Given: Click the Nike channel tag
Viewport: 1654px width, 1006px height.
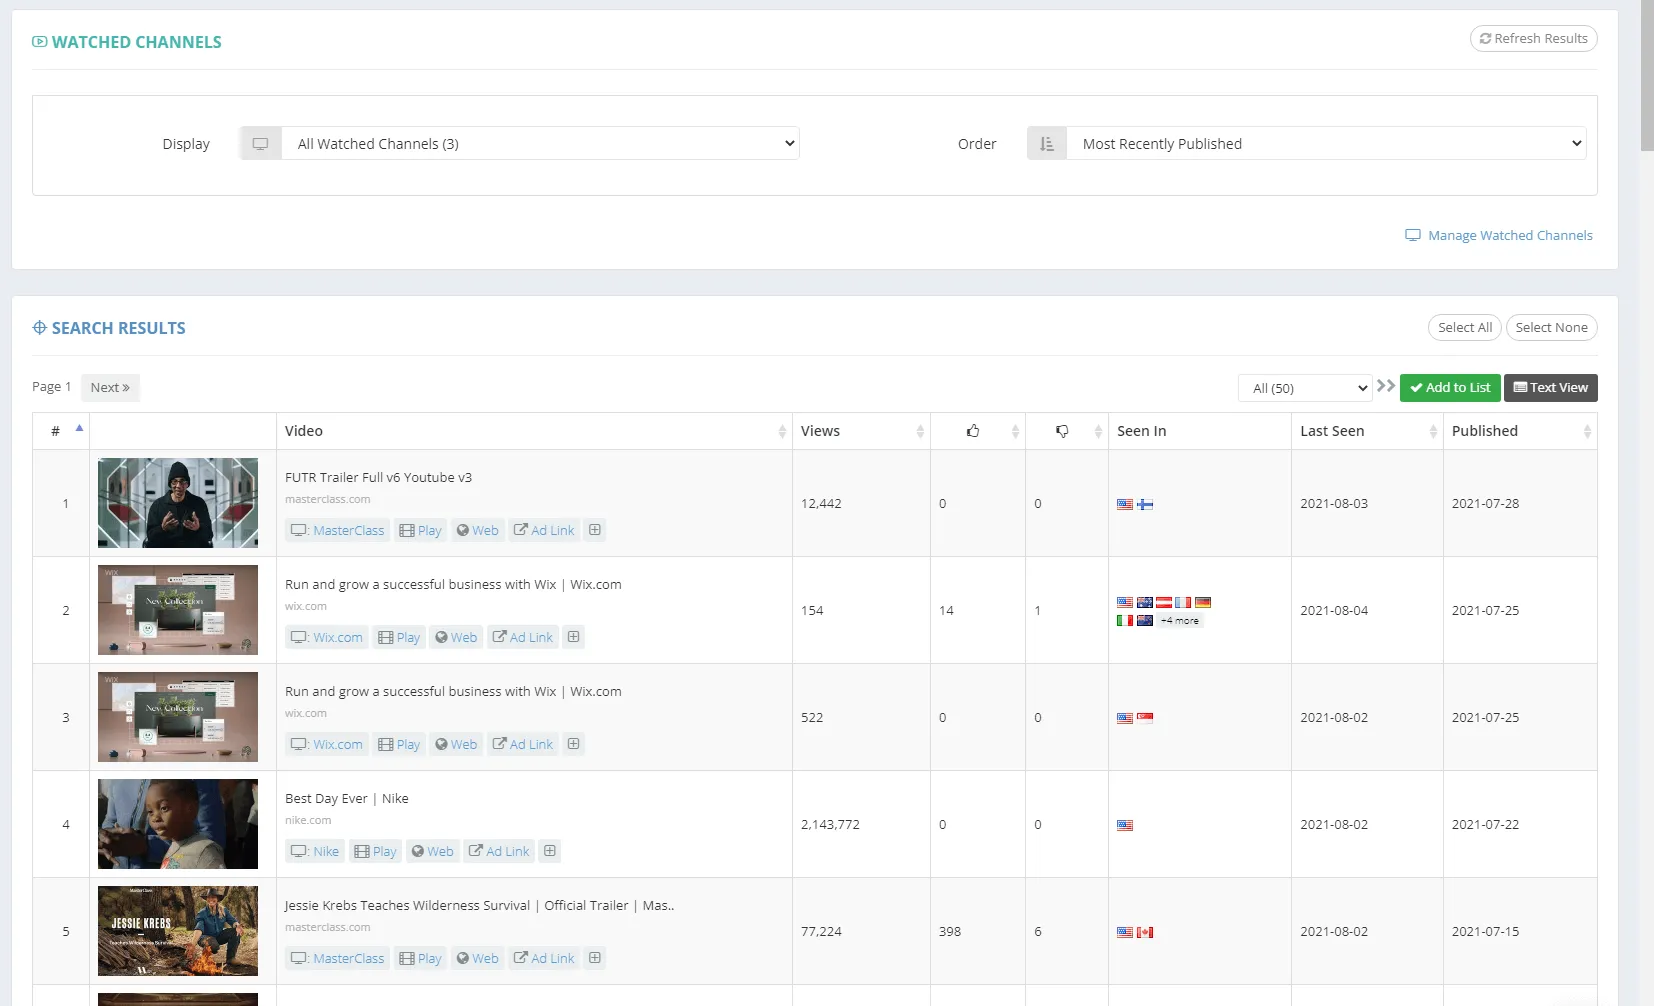Looking at the screenshot, I should click(x=315, y=851).
